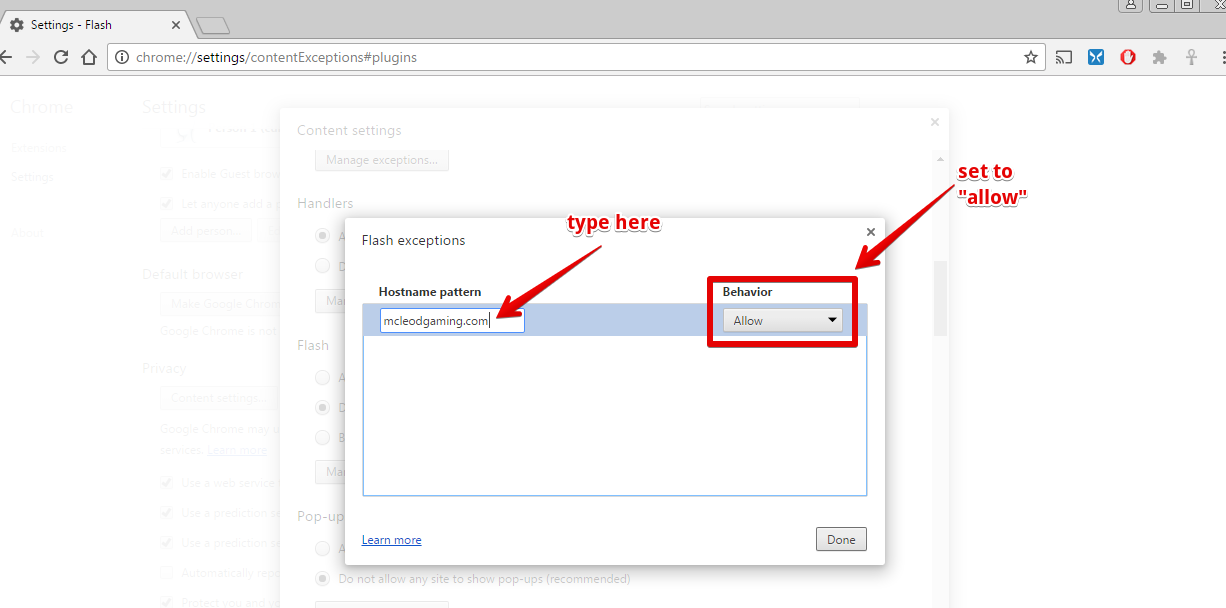The height and width of the screenshot is (608, 1226).
Task: Click the red Opera extension icon
Action: [1127, 57]
